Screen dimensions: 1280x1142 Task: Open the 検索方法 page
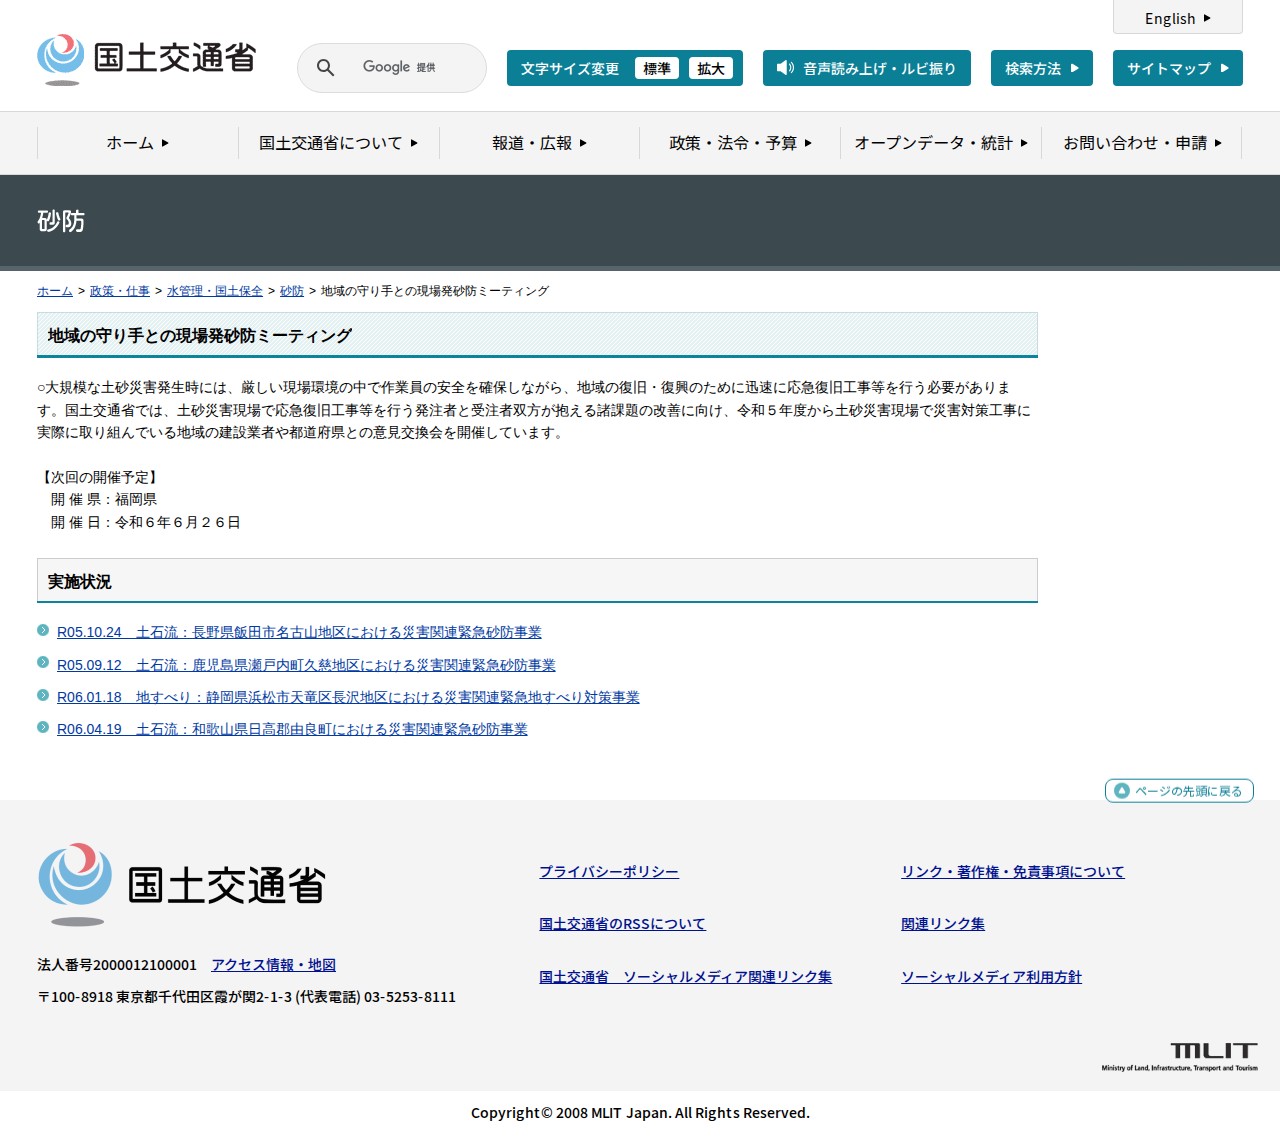[x=1042, y=68]
